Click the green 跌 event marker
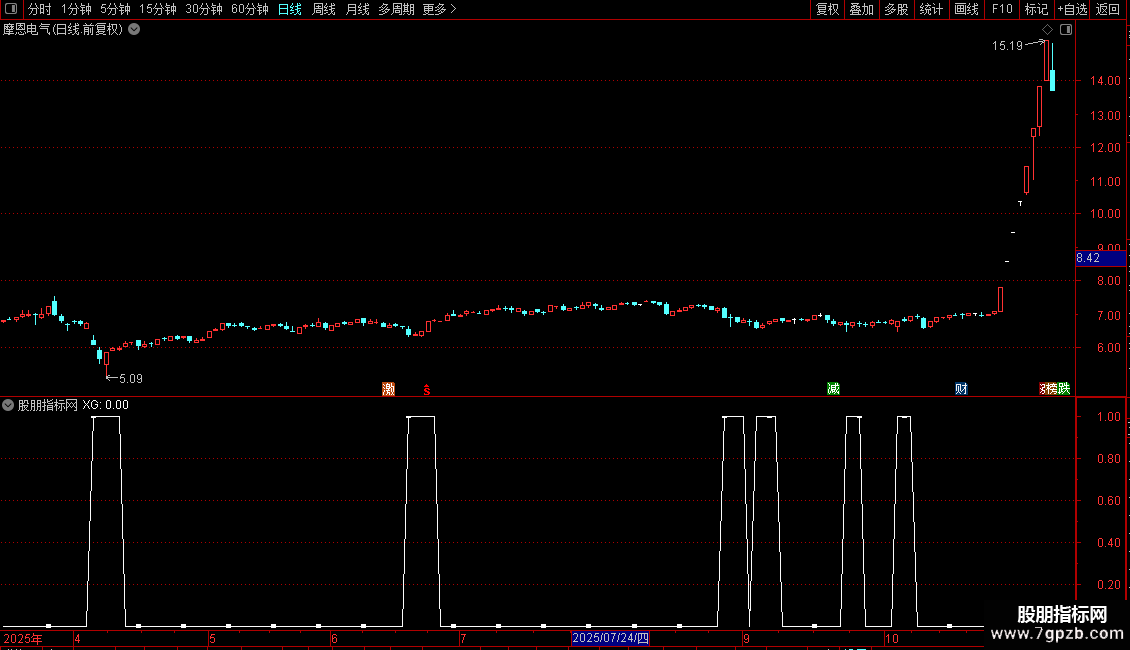Image resolution: width=1130 pixels, height=650 pixels. tap(1064, 389)
